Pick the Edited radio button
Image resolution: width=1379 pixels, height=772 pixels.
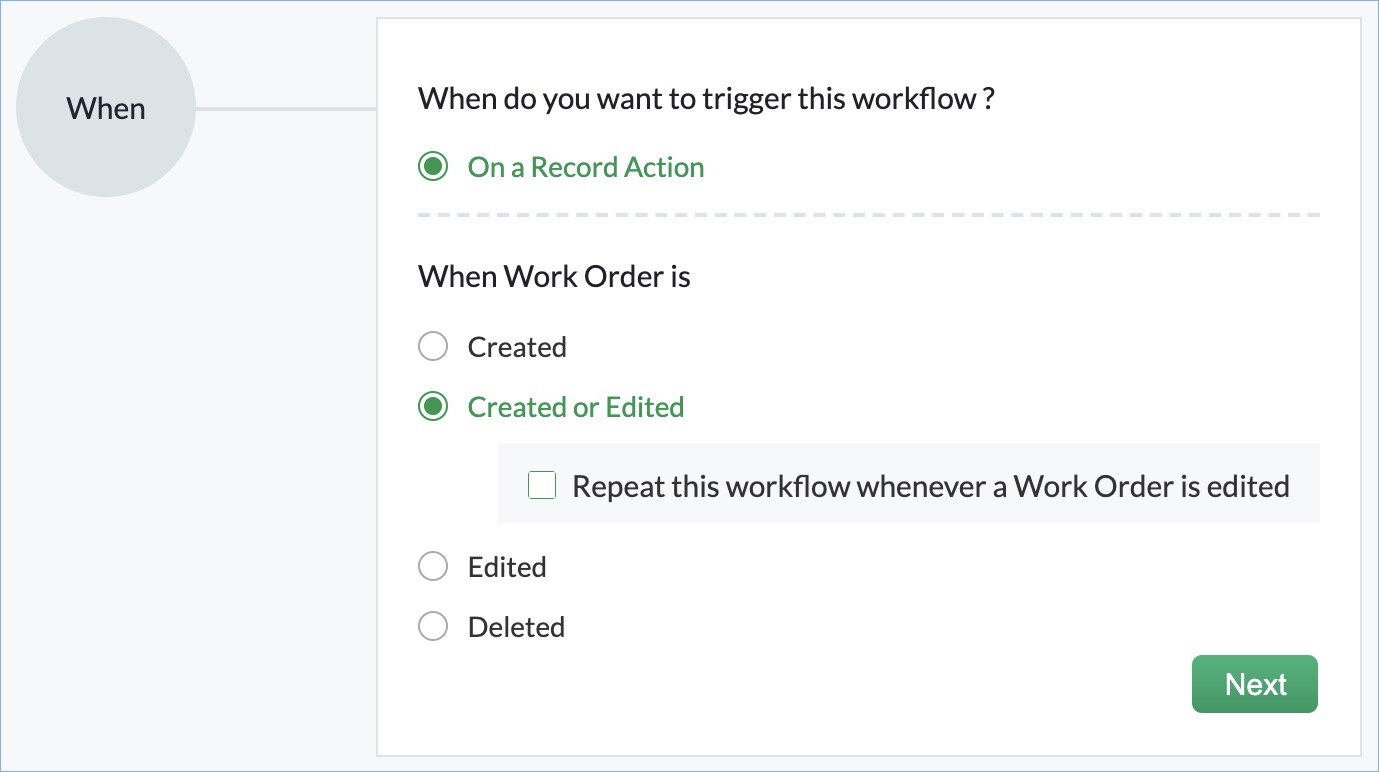point(433,567)
